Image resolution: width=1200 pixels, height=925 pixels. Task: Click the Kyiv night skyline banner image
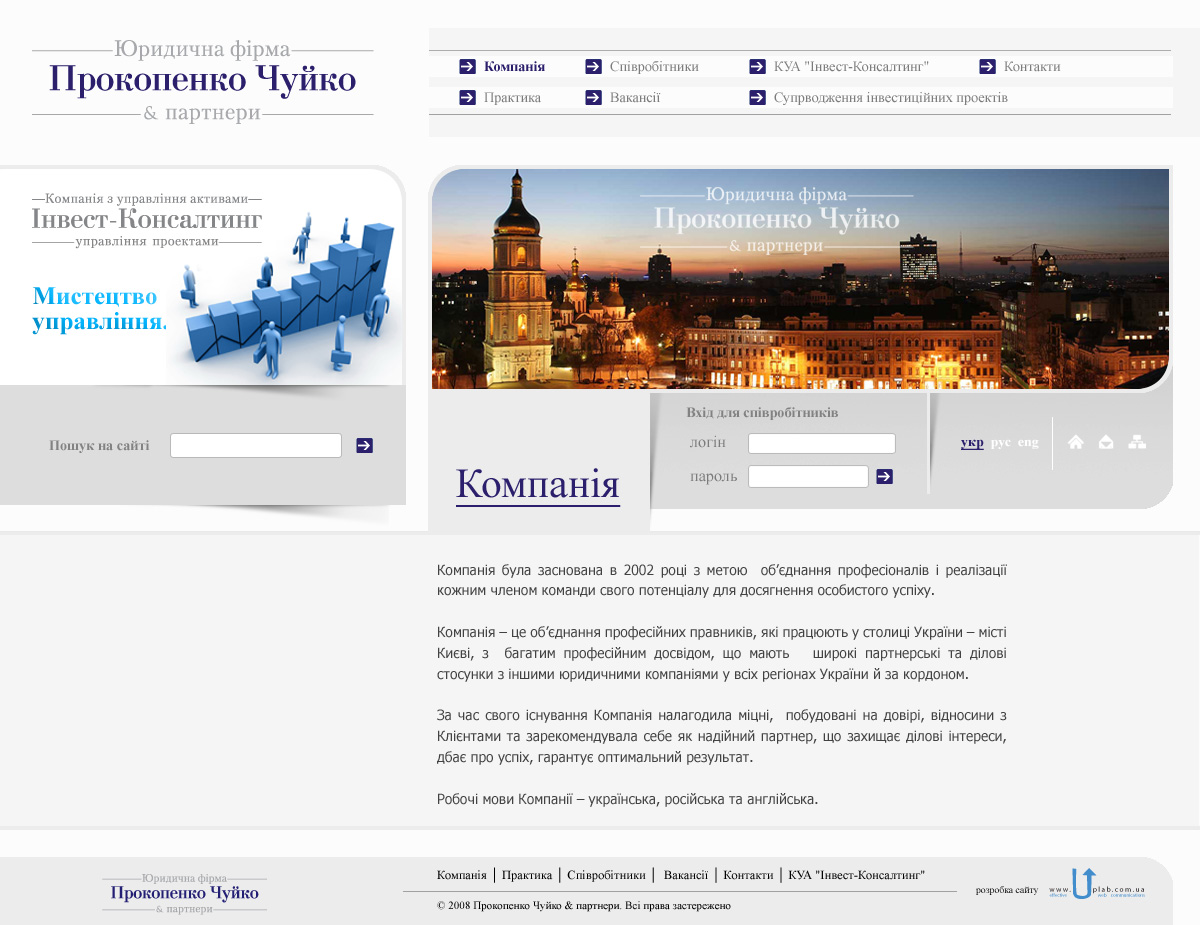tap(800, 279)
